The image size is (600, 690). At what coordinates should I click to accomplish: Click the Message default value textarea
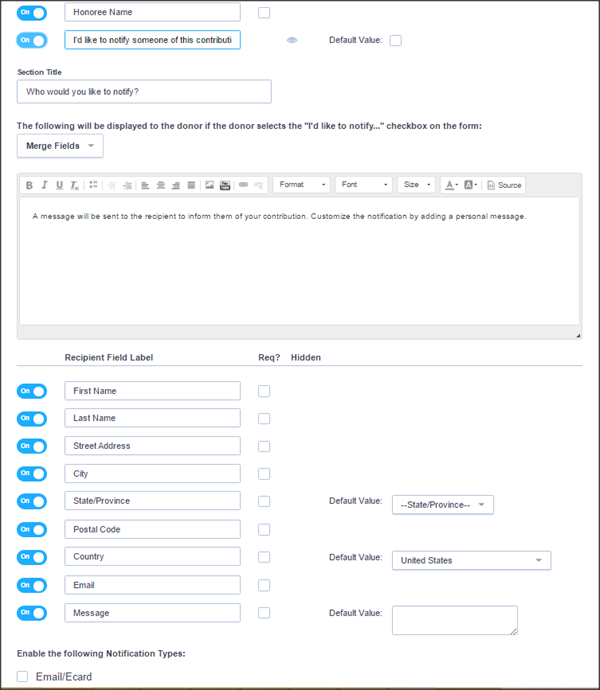pyautogui.click(x=455, y=620)
